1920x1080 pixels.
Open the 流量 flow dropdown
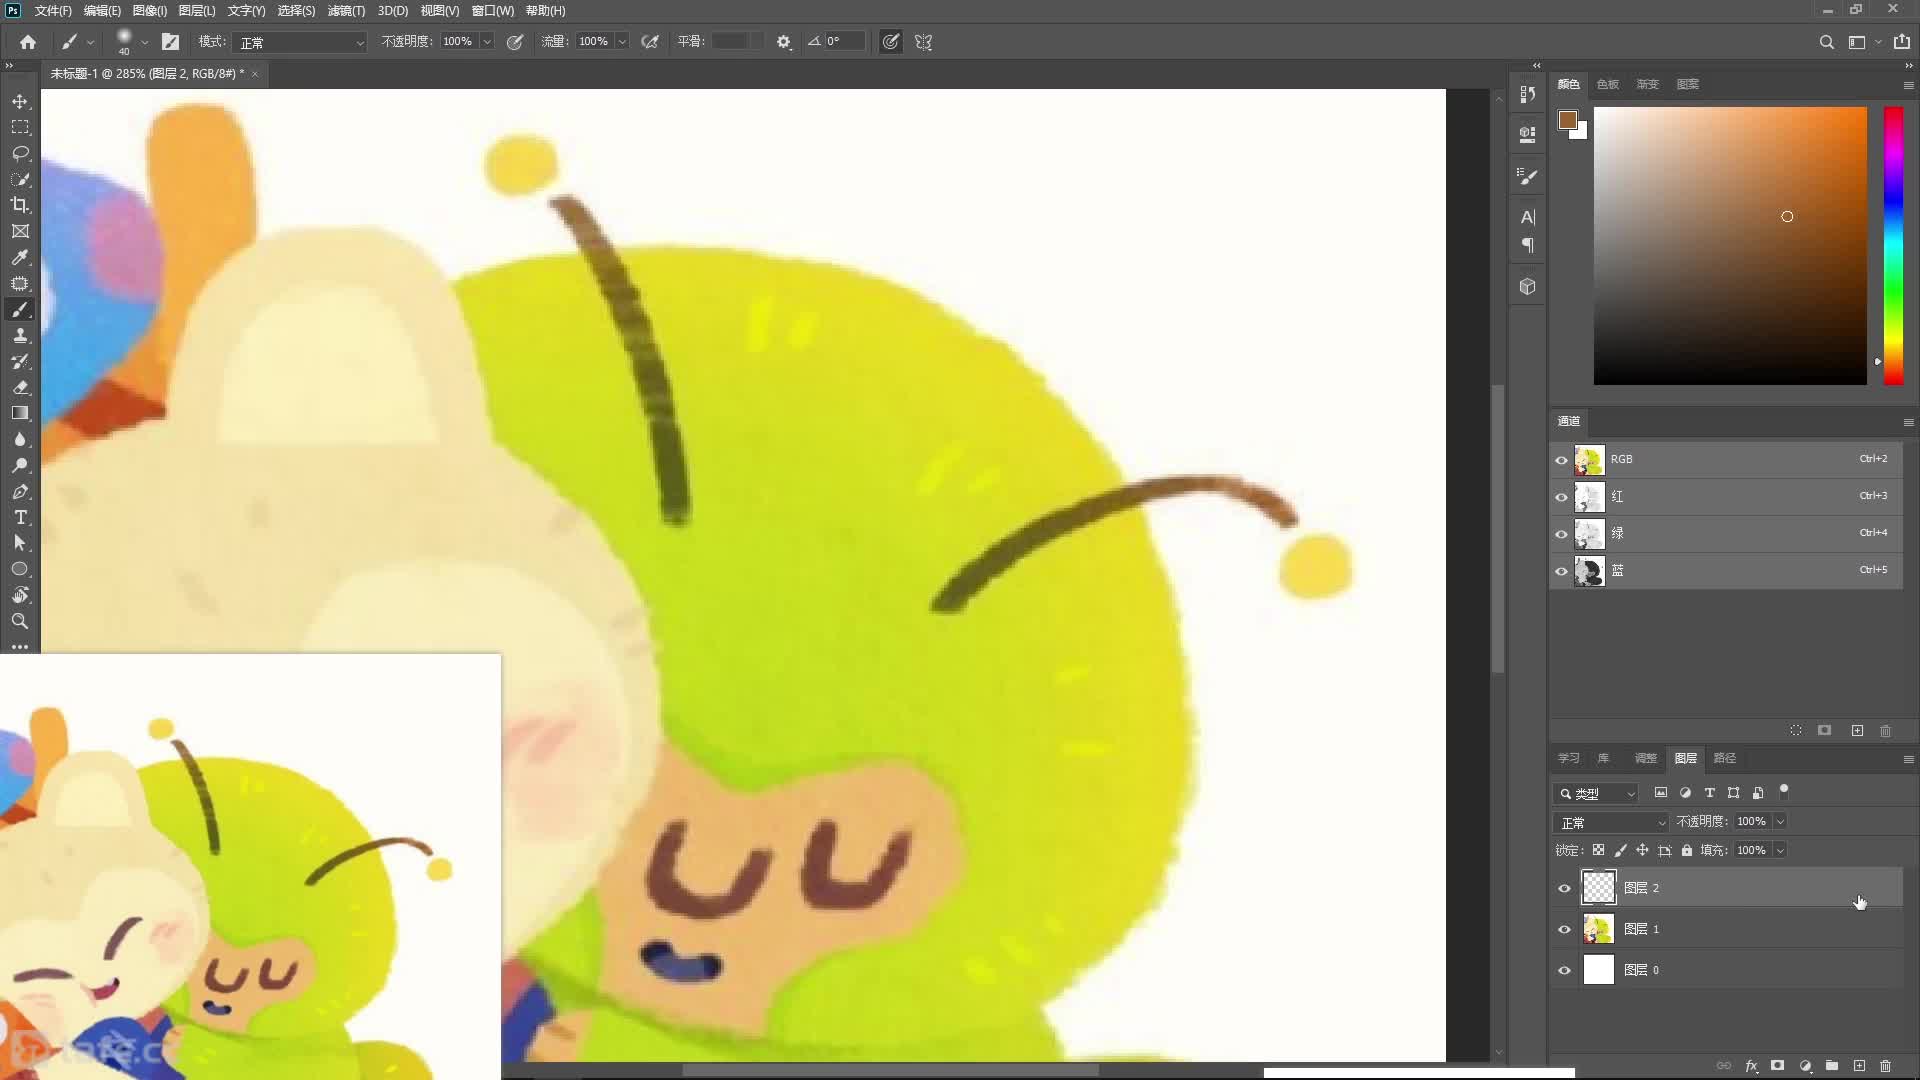click(622, 42)
